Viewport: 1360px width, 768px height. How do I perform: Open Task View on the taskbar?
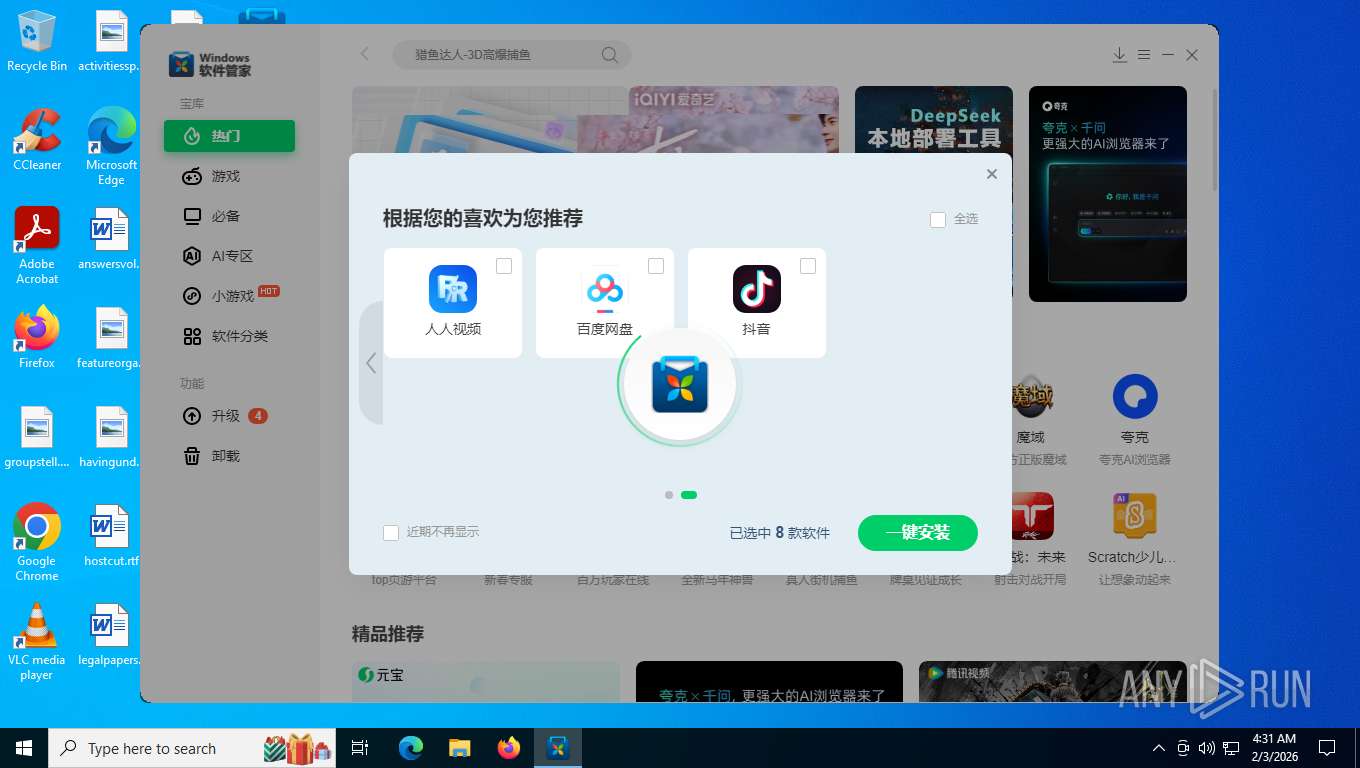pyautogui.click(x=360, y=748)
